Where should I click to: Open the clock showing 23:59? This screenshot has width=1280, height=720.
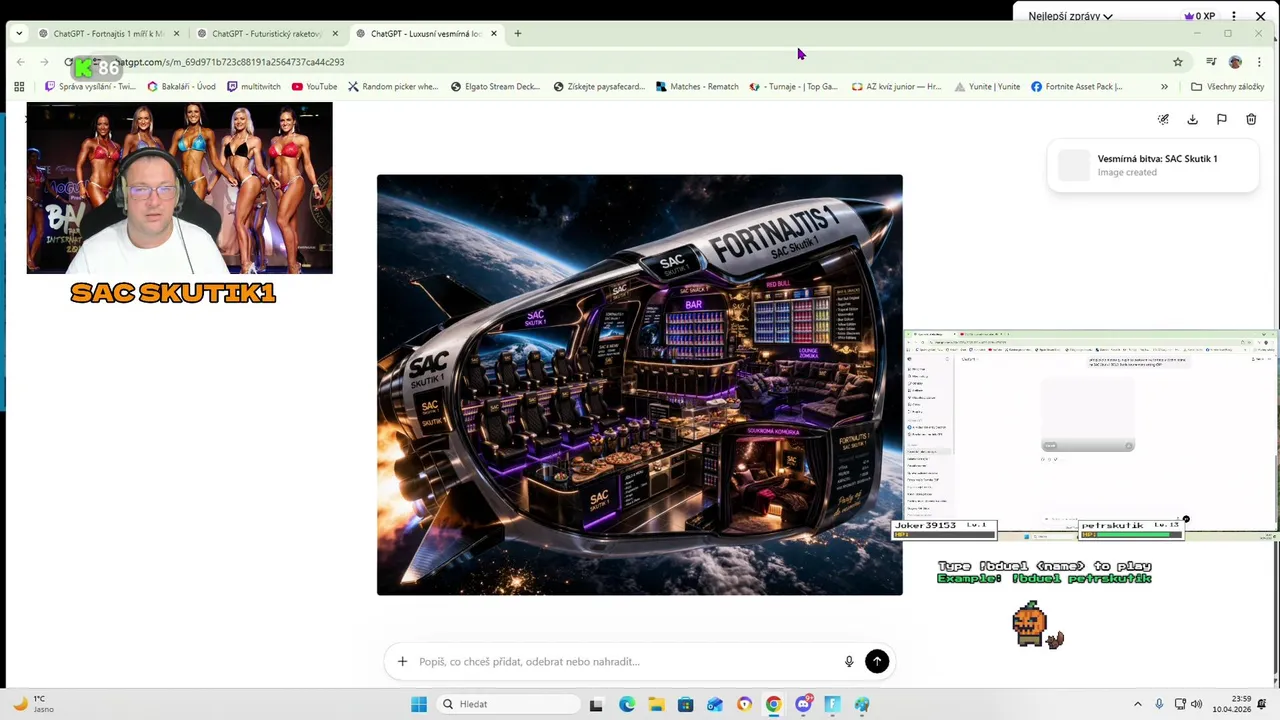point(1231,704)
